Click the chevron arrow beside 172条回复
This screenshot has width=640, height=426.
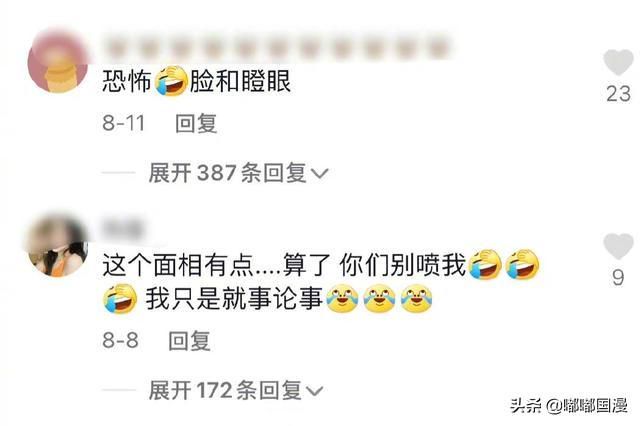314,391
